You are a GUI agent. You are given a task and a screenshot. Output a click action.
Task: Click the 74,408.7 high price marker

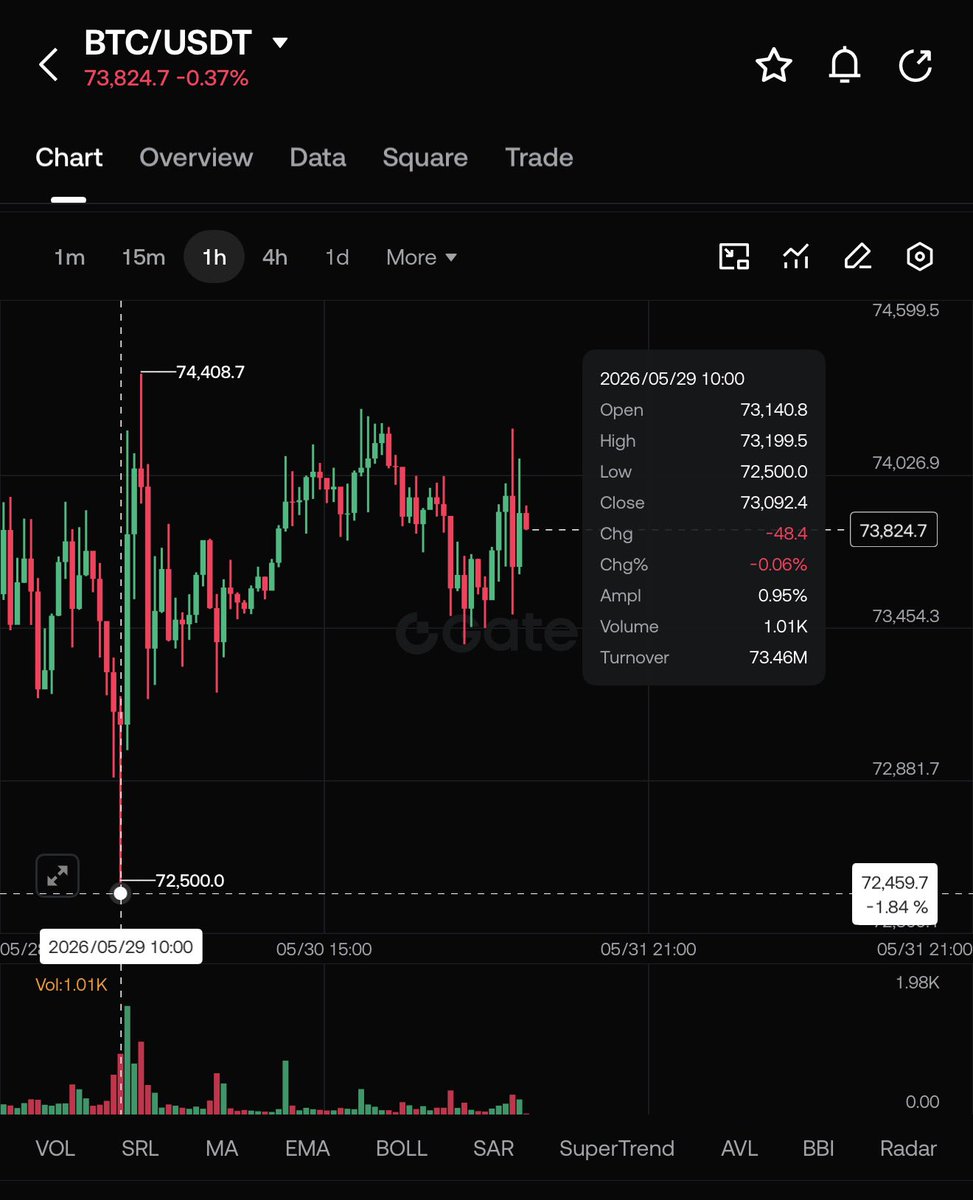pyautogui.click(x=210, y=372)
